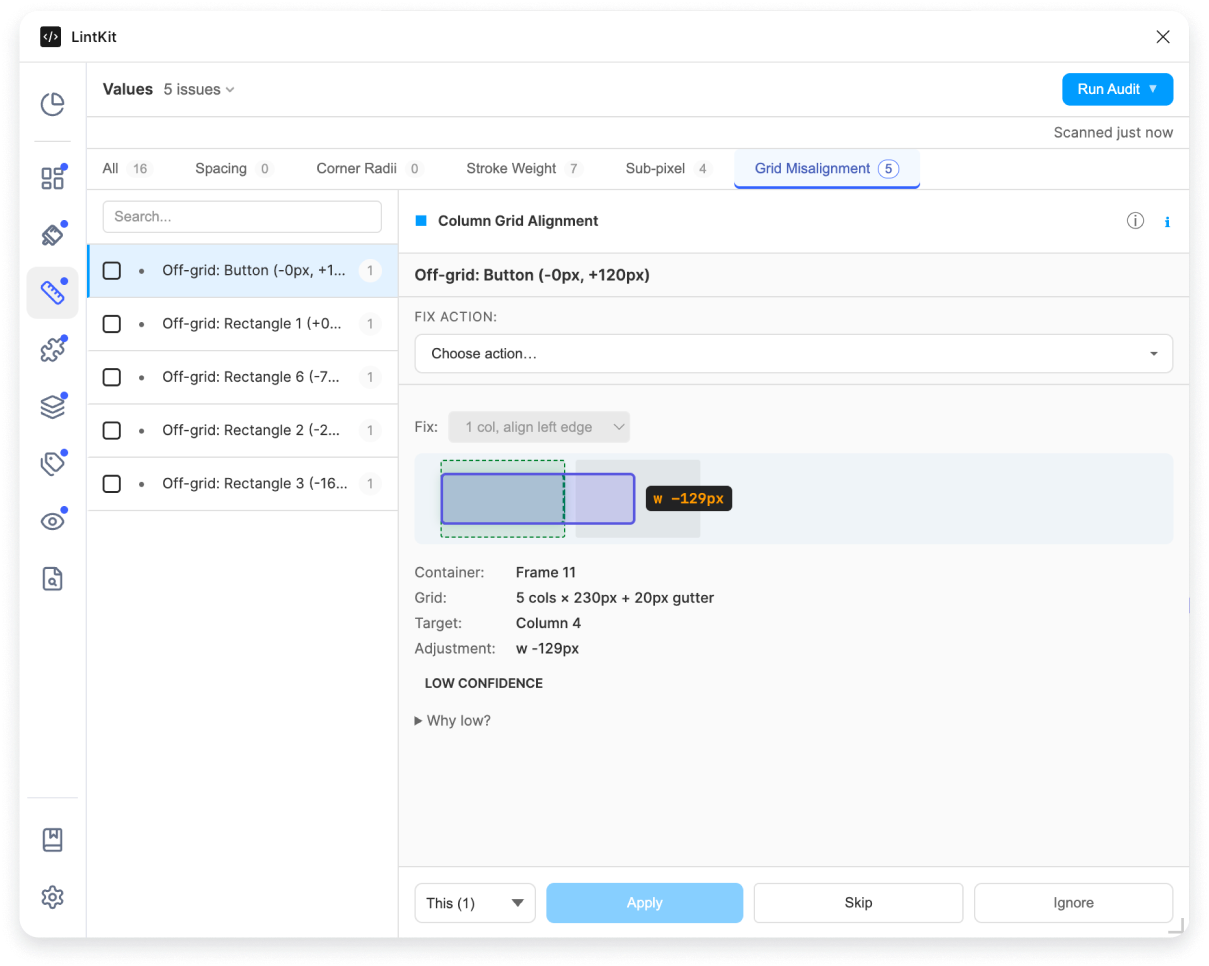The image size is (1209, 966).
Task: Select the ruler Values icon in the sidebar
Action: pos(52,292)
